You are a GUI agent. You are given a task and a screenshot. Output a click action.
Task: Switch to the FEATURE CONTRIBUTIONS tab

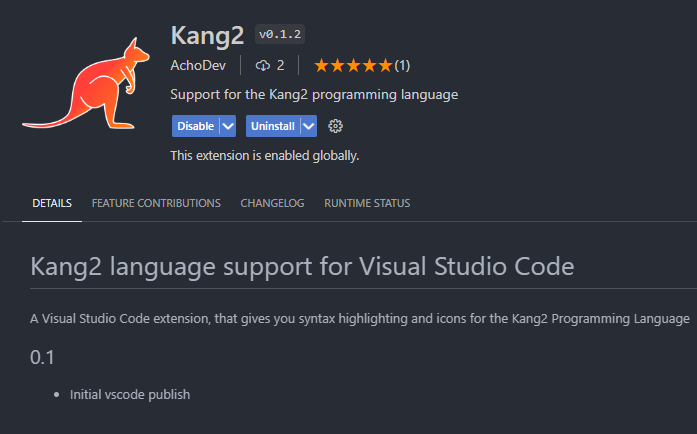(x=156, y=203)
